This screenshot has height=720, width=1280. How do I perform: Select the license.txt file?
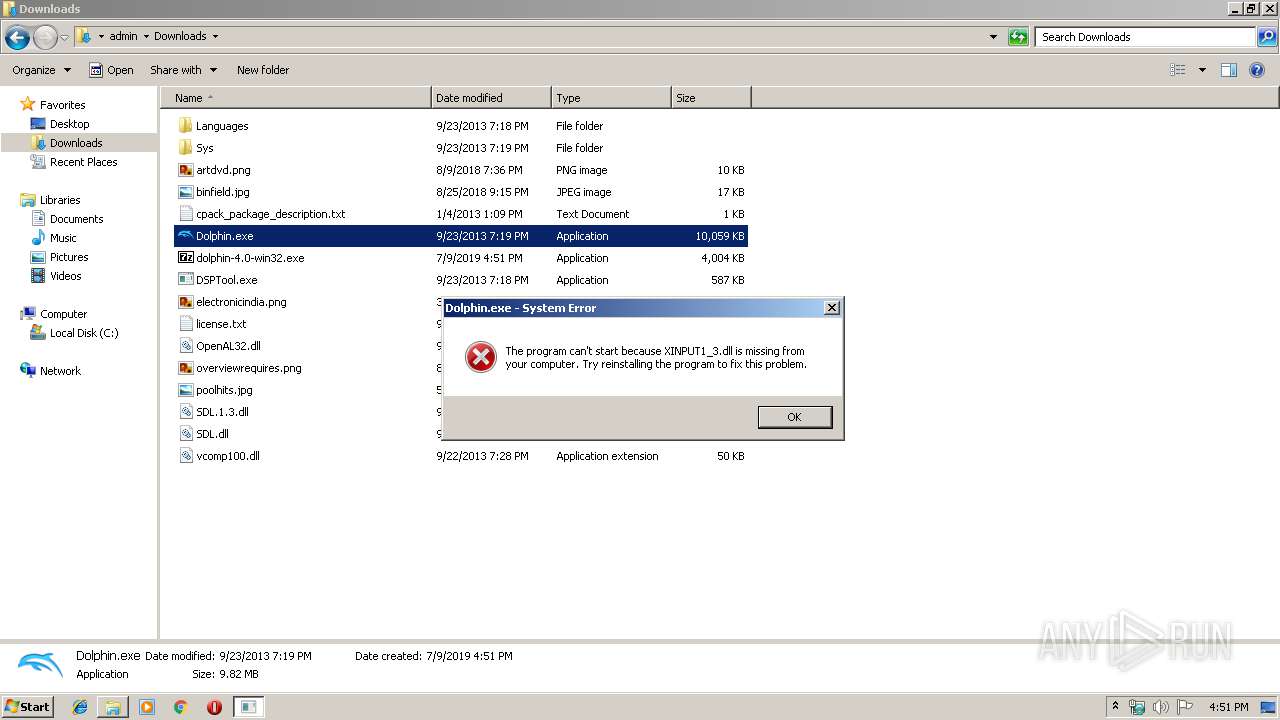[221, 324]
